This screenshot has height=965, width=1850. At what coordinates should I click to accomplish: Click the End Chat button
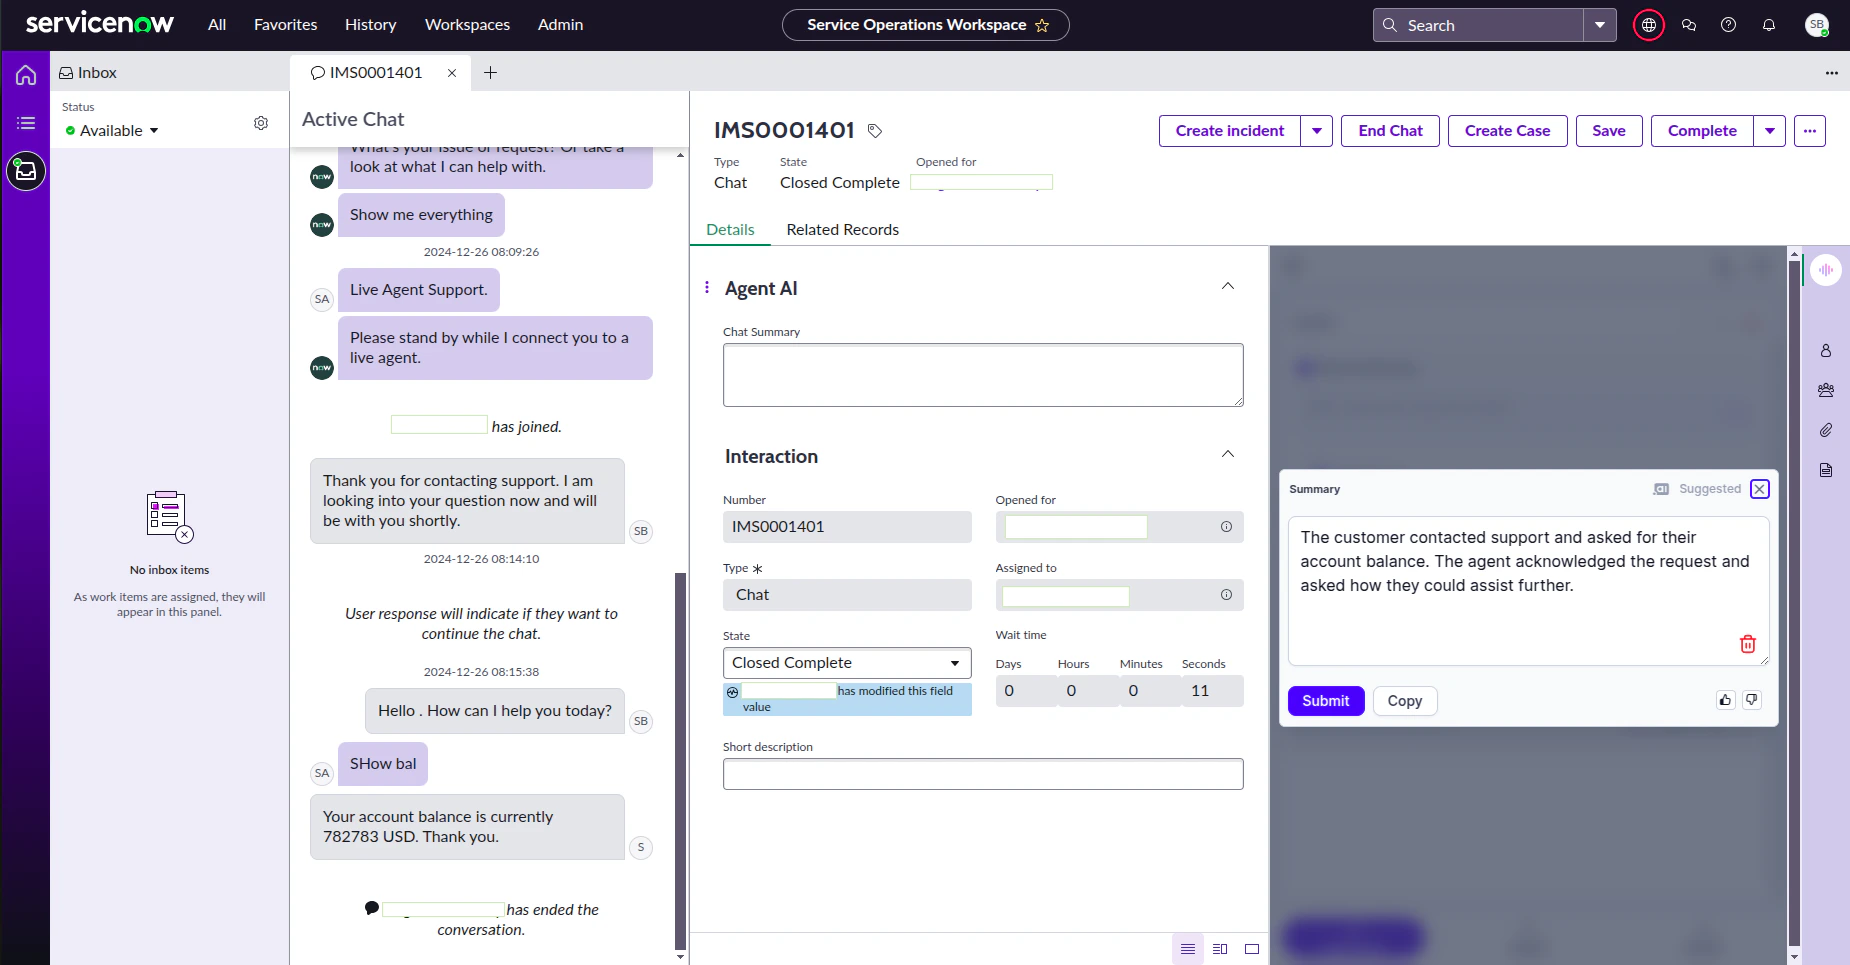1389,131
